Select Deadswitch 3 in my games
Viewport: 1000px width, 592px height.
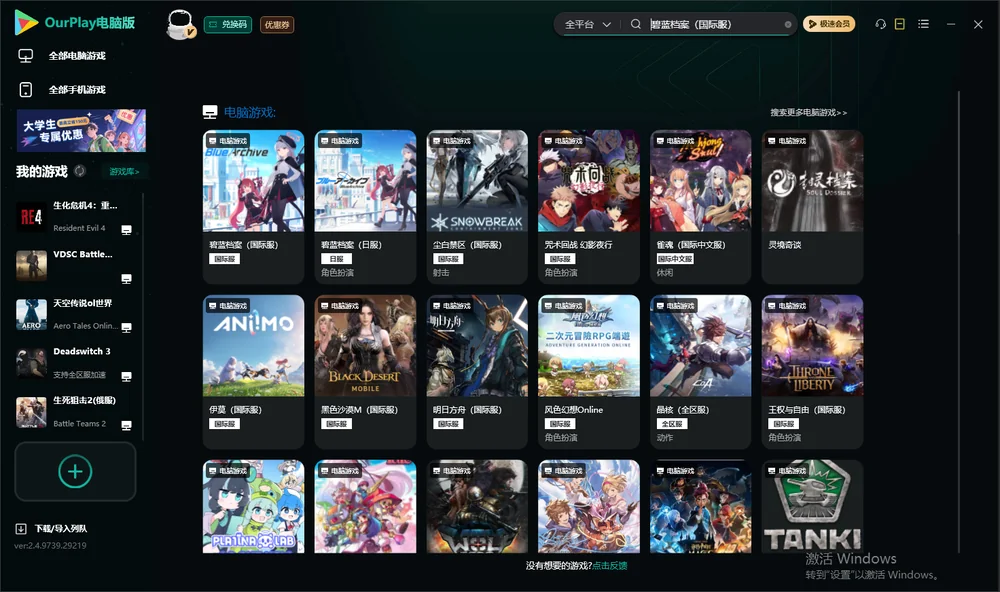click(x=75, y=363)
